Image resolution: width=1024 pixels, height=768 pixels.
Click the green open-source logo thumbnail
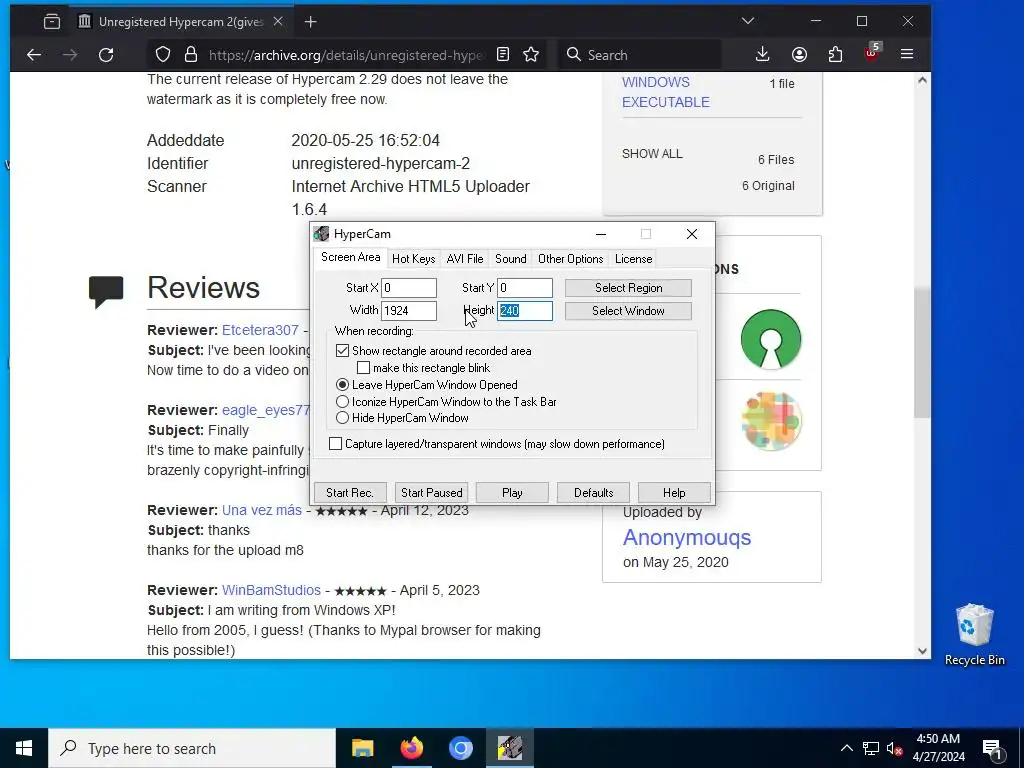point(771,339)
